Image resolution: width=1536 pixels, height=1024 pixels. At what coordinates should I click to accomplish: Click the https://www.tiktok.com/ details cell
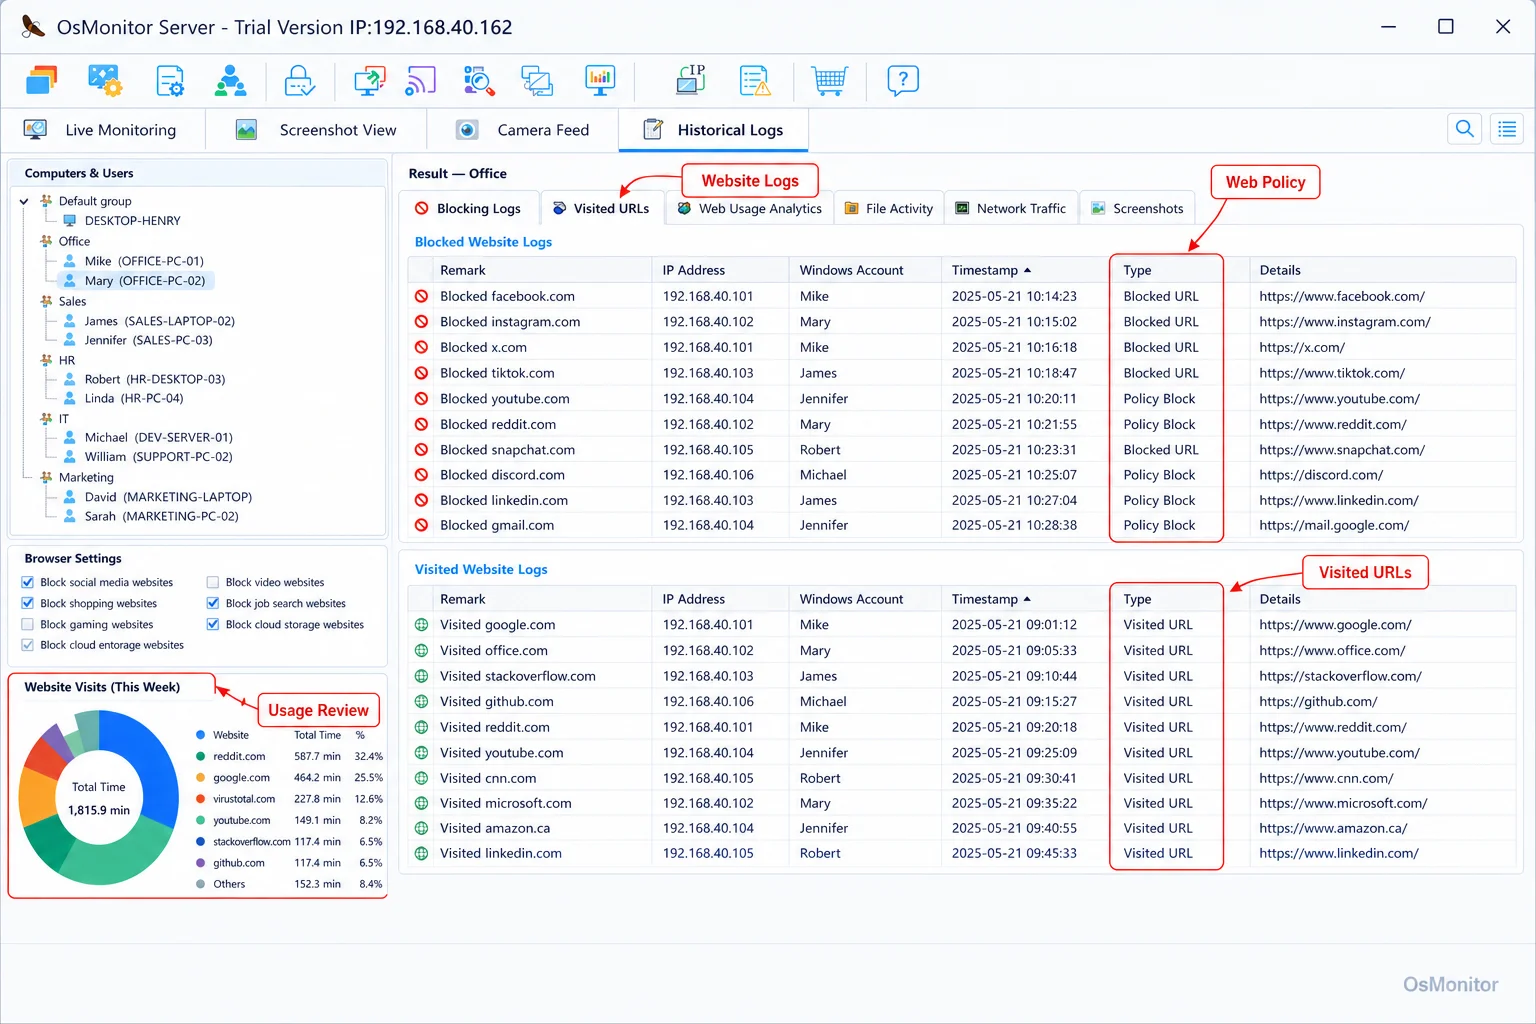(x=1332, y=373)
